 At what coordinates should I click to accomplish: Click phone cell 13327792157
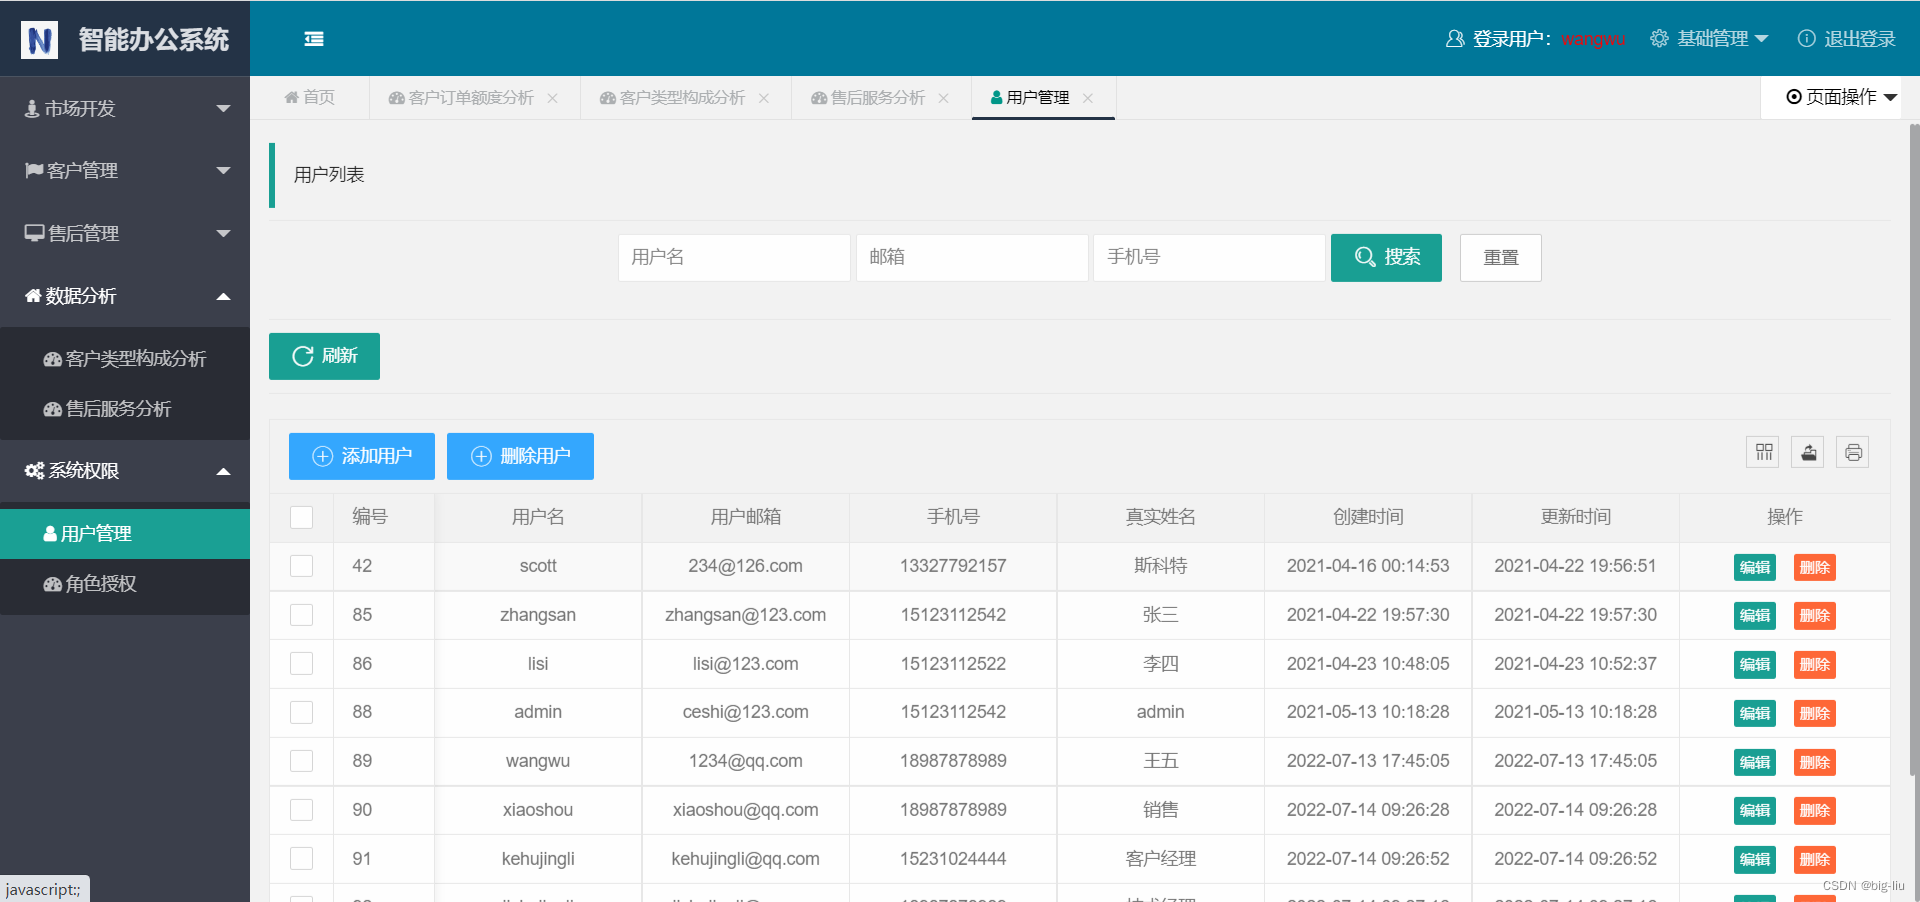pos(953,566)
